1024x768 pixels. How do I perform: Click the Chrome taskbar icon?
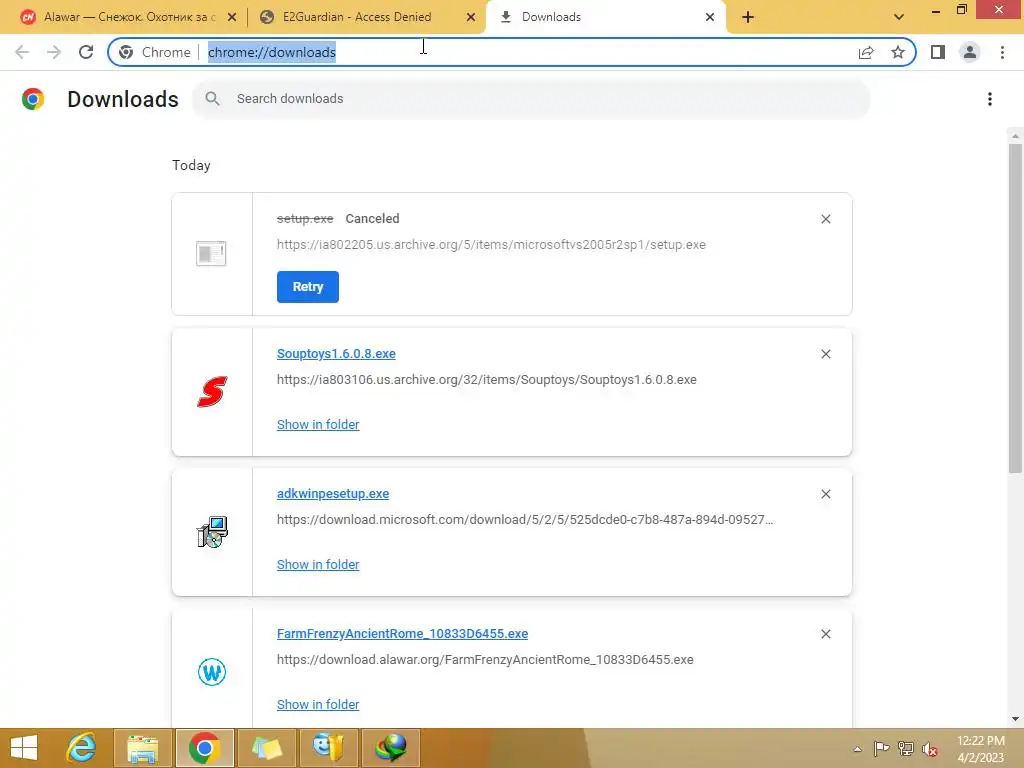pyautogui.click(x=204, y=748)
